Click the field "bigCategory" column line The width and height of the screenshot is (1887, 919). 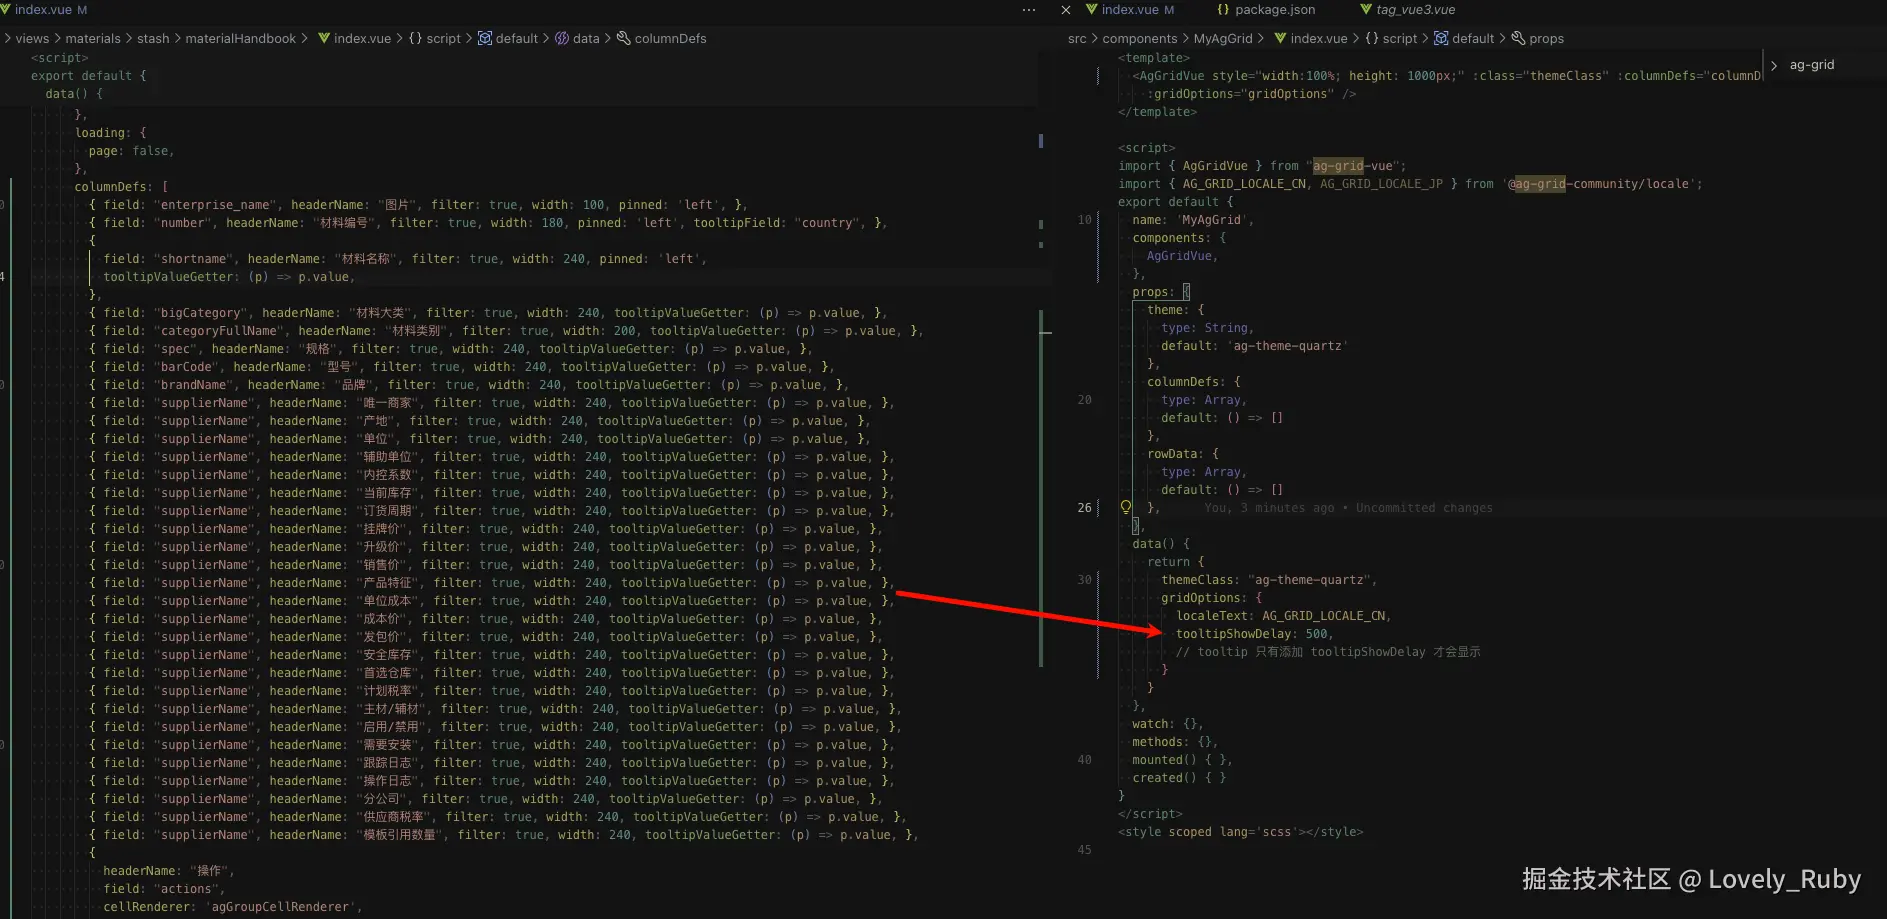(488, 313)
